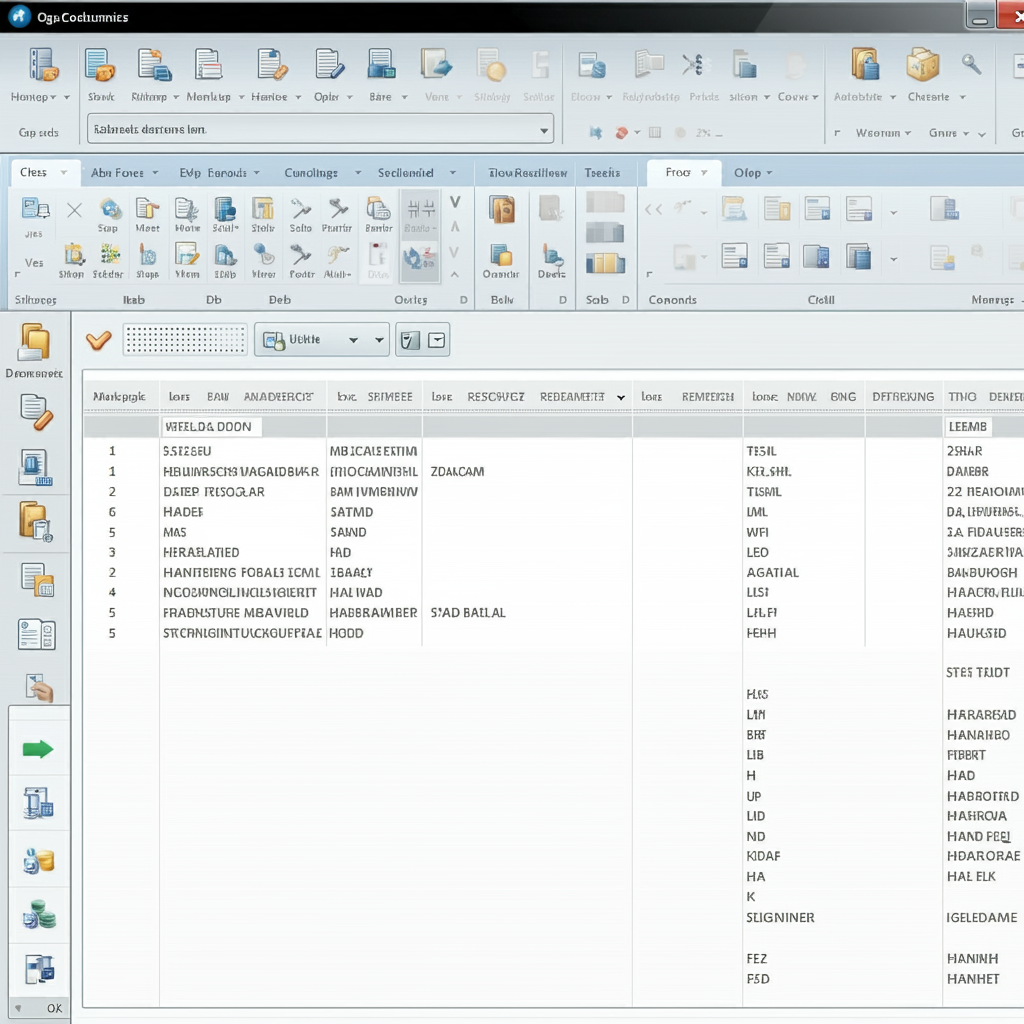
Task: Select the Moet ribbon icon
Action: (147, 210)
